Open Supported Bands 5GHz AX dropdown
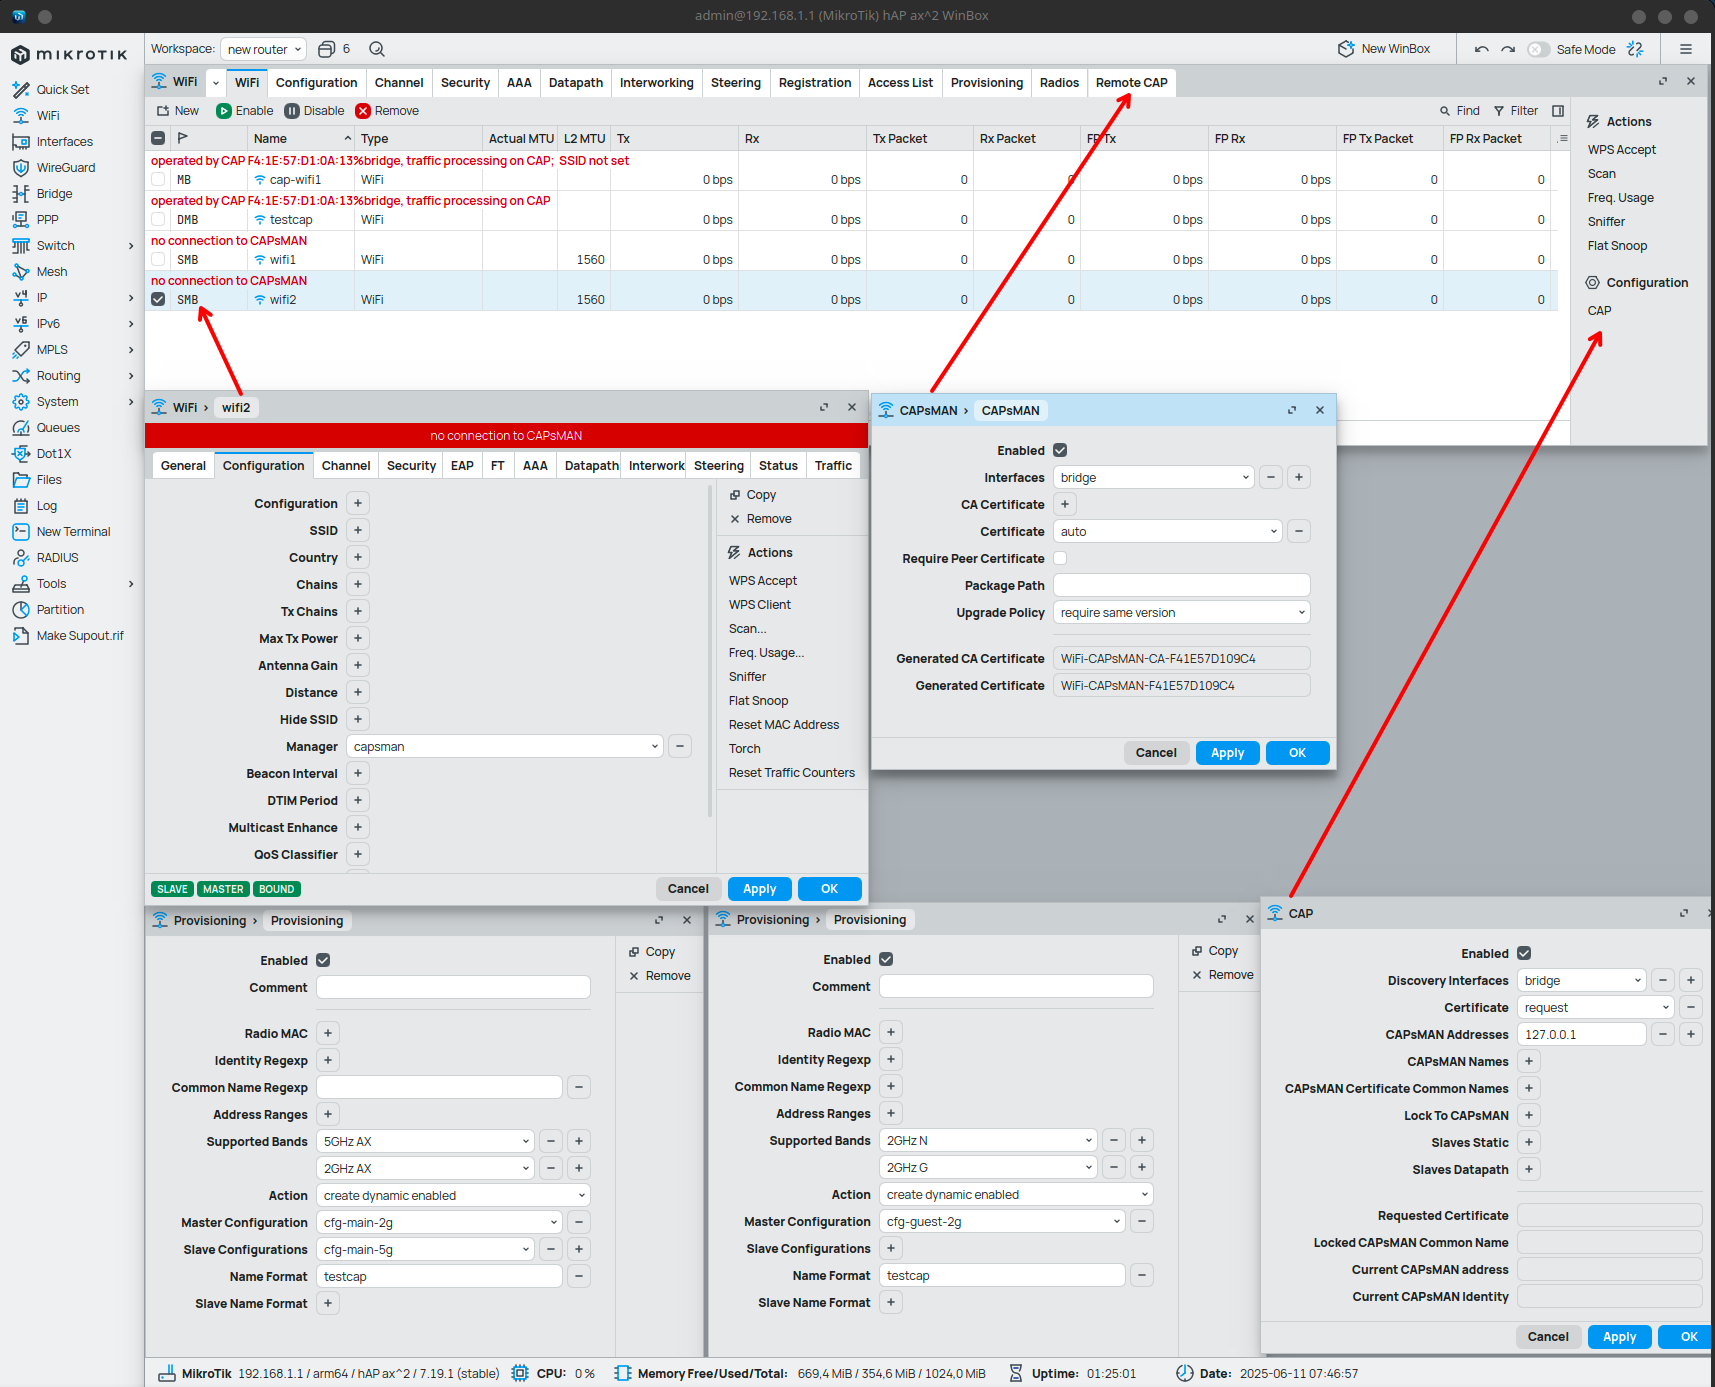The width and height of the screenshot is (1715, 1387). coord(426,1141)
